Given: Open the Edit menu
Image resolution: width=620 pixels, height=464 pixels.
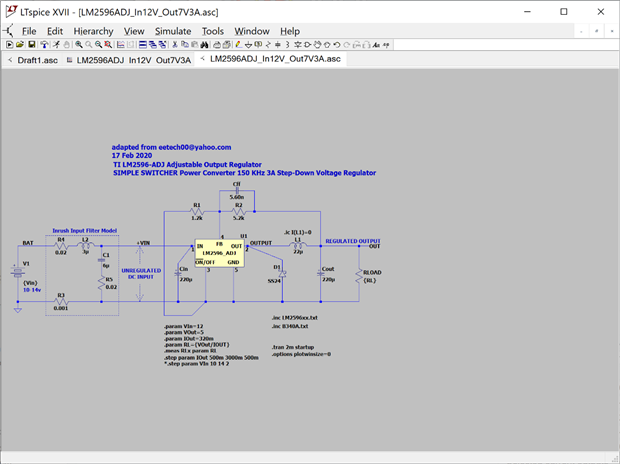Looking at the screenshot, I should pos(55,31).
